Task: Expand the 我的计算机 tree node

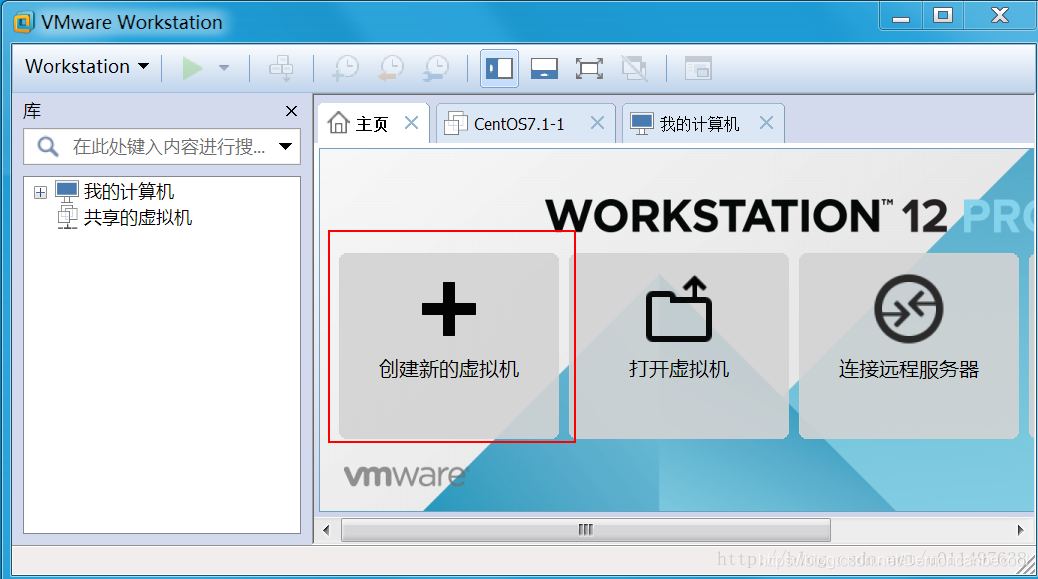Action: tap(40, 193)
